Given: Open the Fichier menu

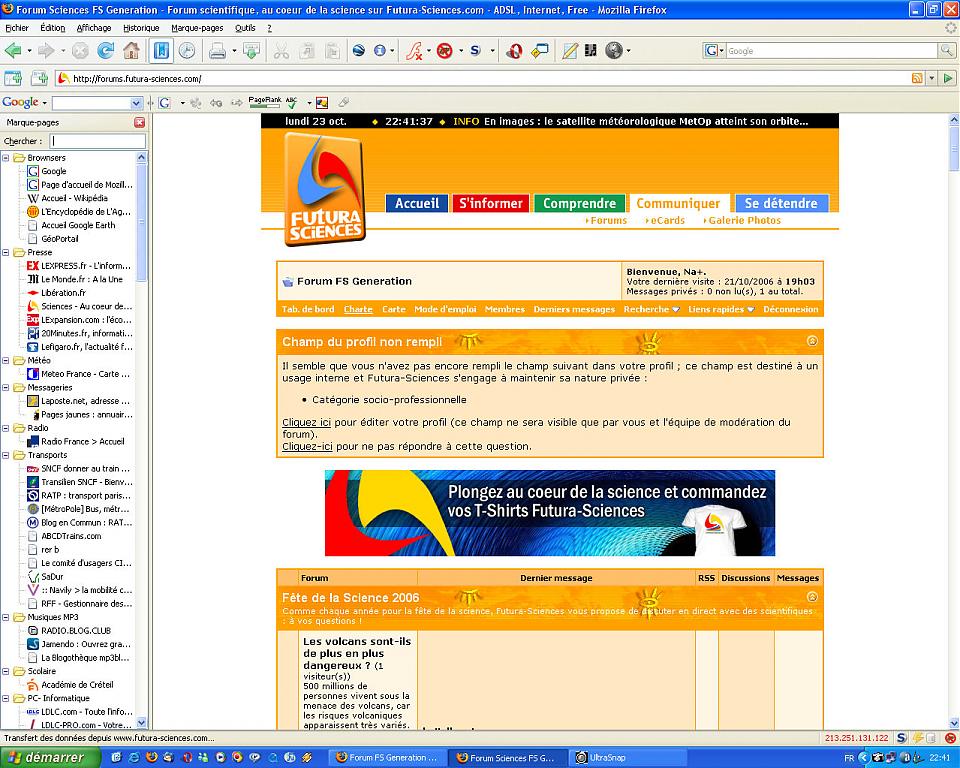Looking at the screenshot, I should [17, 28].
